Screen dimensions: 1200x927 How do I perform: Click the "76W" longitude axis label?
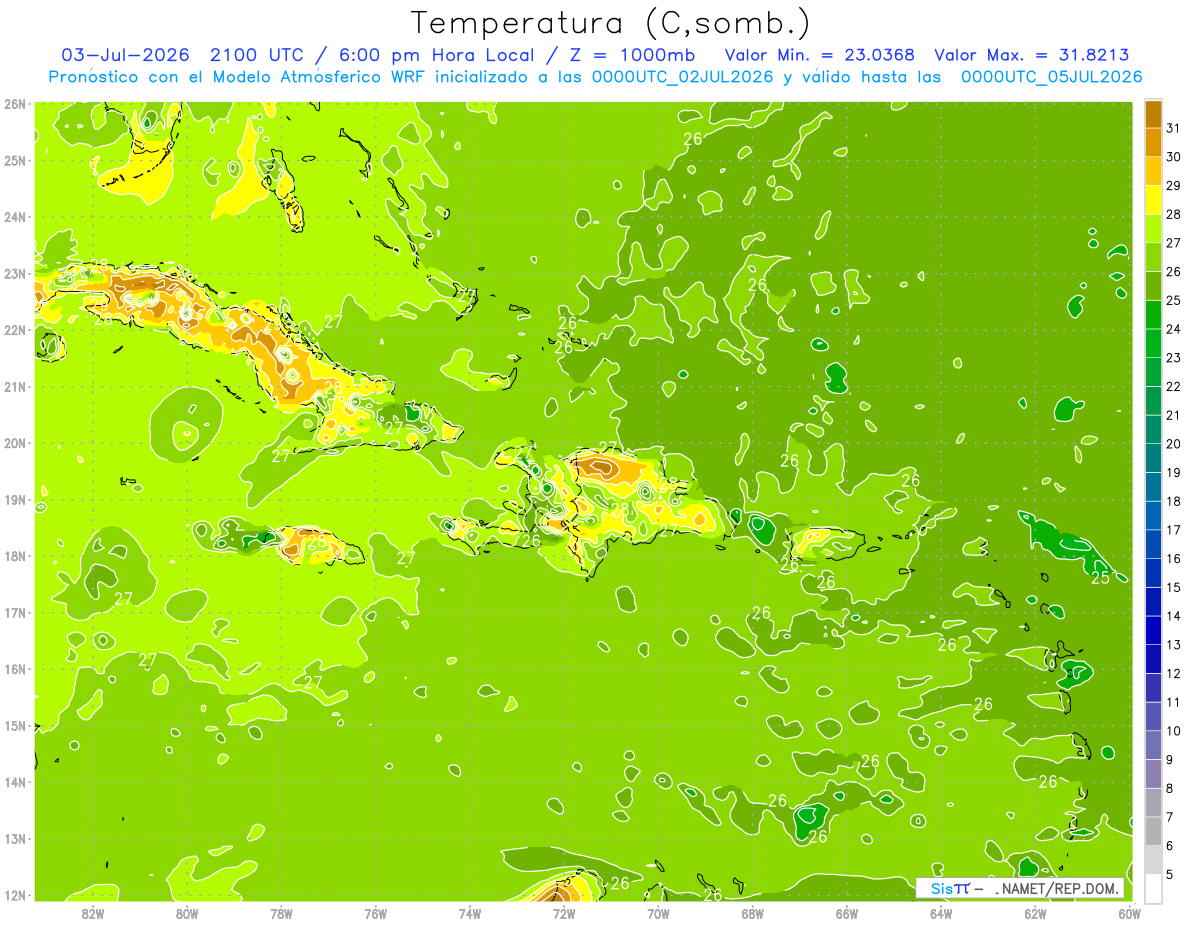[x=376, y=913]
